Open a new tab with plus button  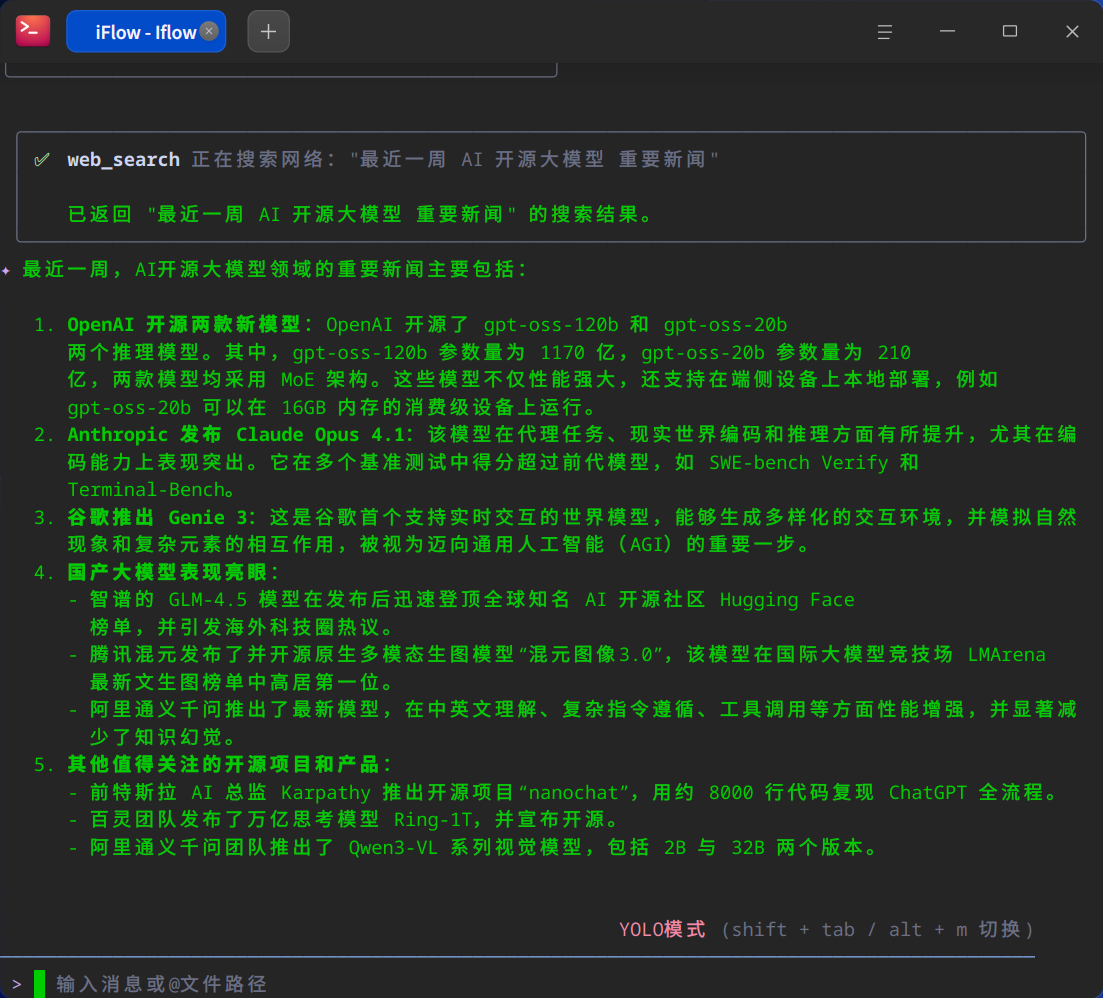coord(268,32)
